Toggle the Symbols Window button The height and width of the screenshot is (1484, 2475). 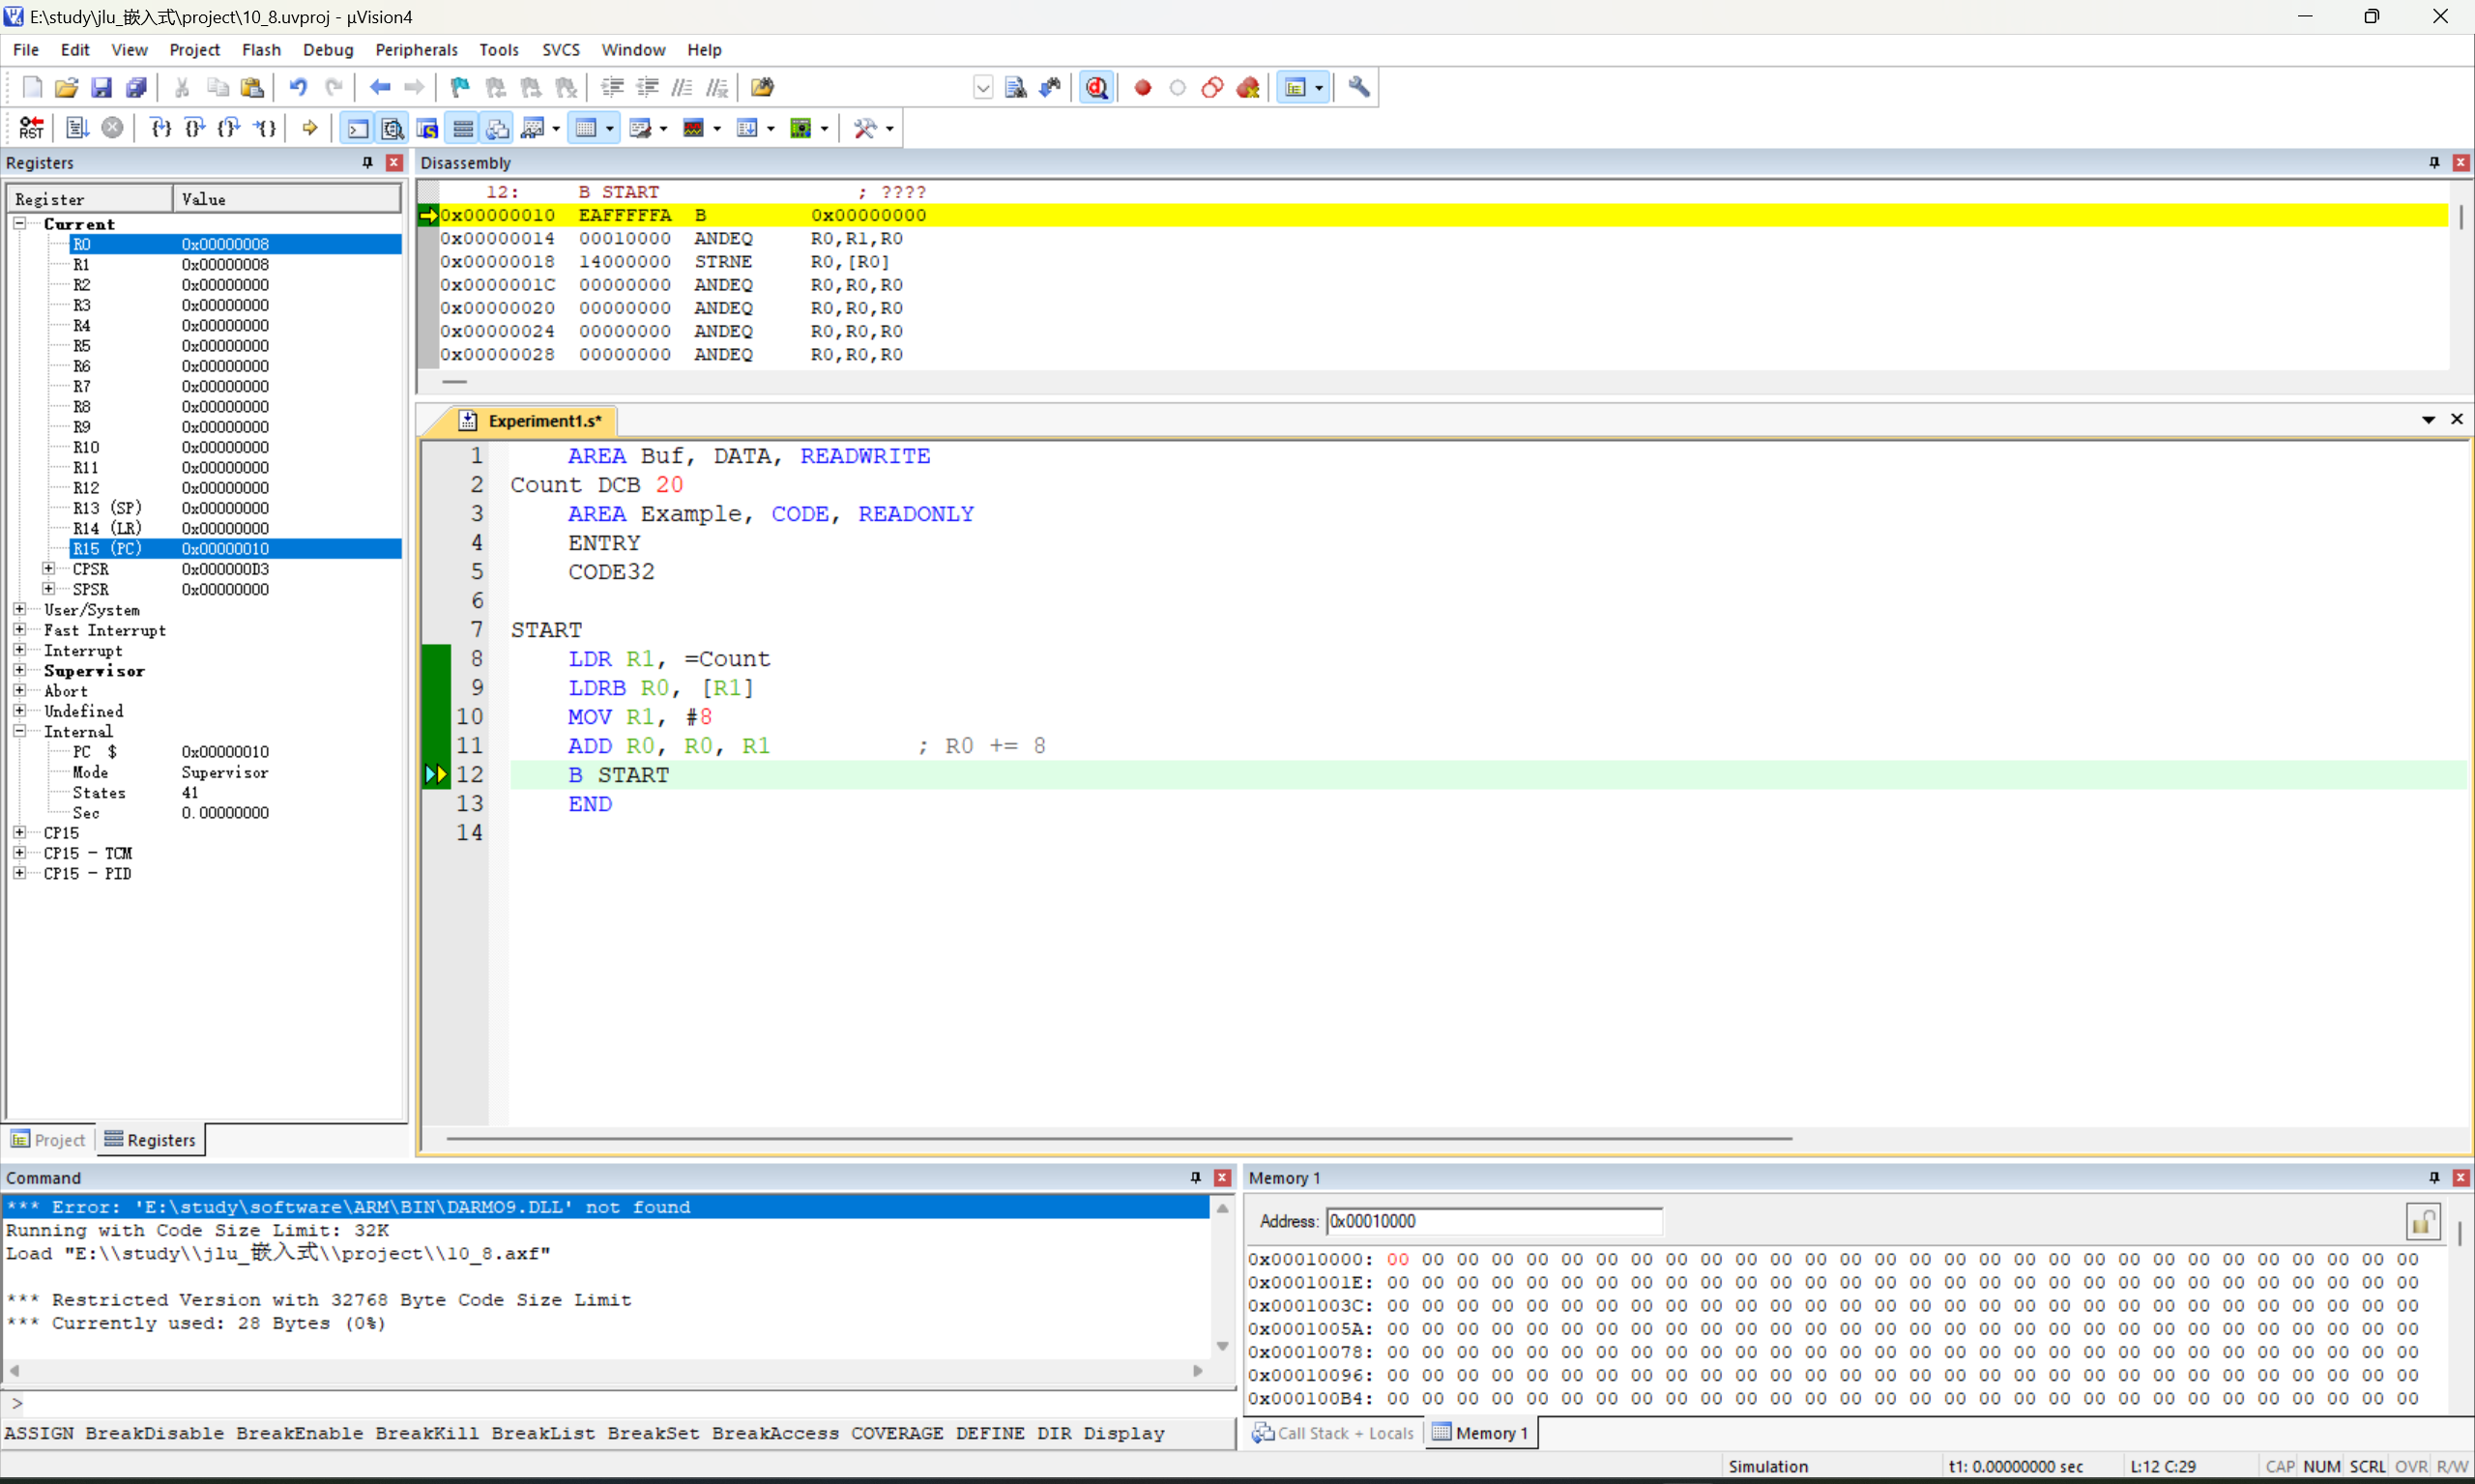pyautogui.click(x=427, y=128)
